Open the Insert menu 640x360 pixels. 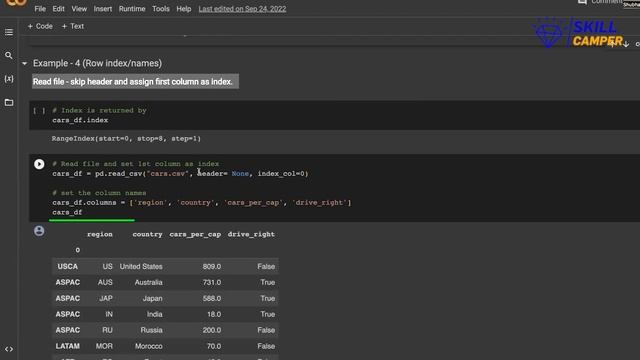(x=102, y=9)
